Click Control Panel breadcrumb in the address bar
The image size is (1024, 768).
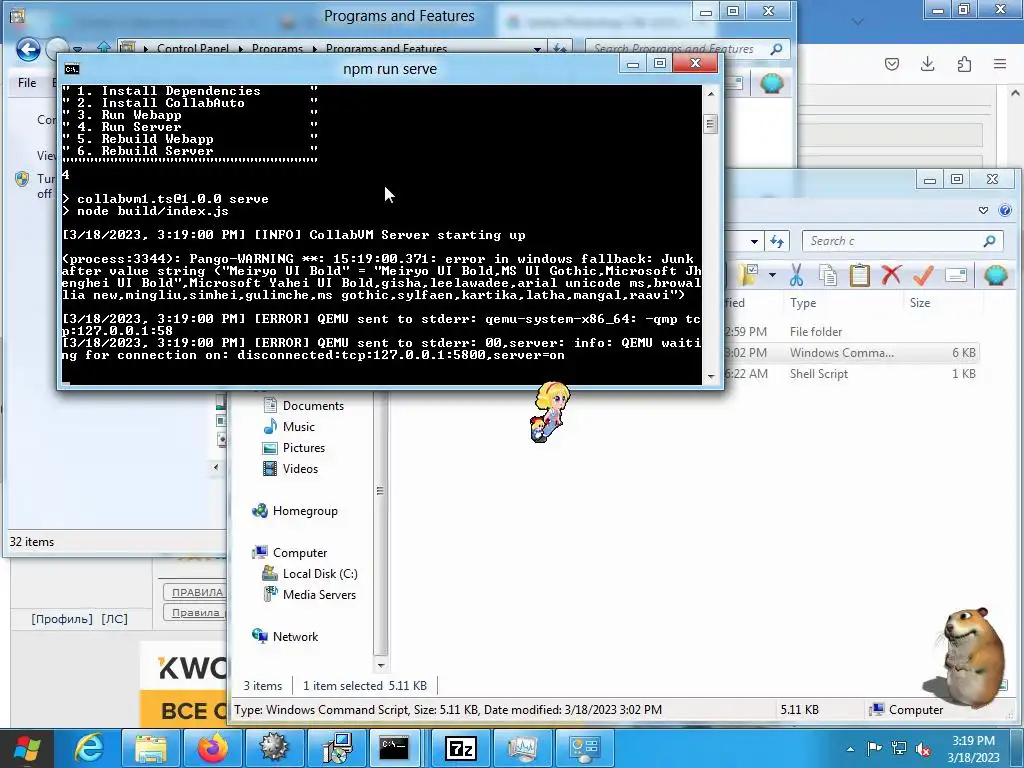click(x=193, y=48)
